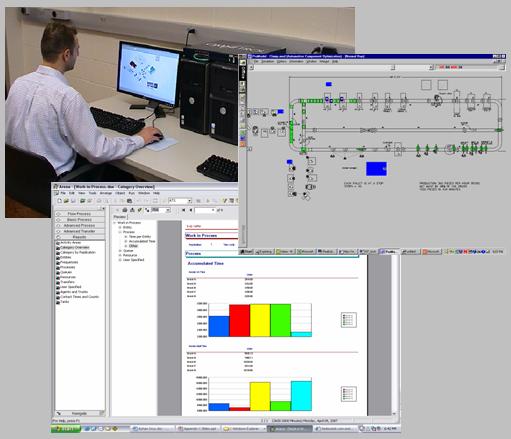Viewport: 511px width, 439px height.
Task: Open the Edit menu in Arena
Action: point(72,193)
